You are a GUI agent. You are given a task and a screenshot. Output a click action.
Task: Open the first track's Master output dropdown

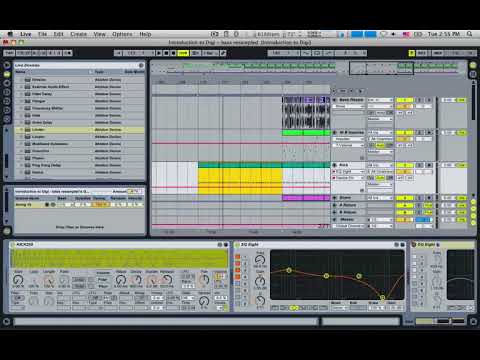pyautogui.click(x=380, y=119)
